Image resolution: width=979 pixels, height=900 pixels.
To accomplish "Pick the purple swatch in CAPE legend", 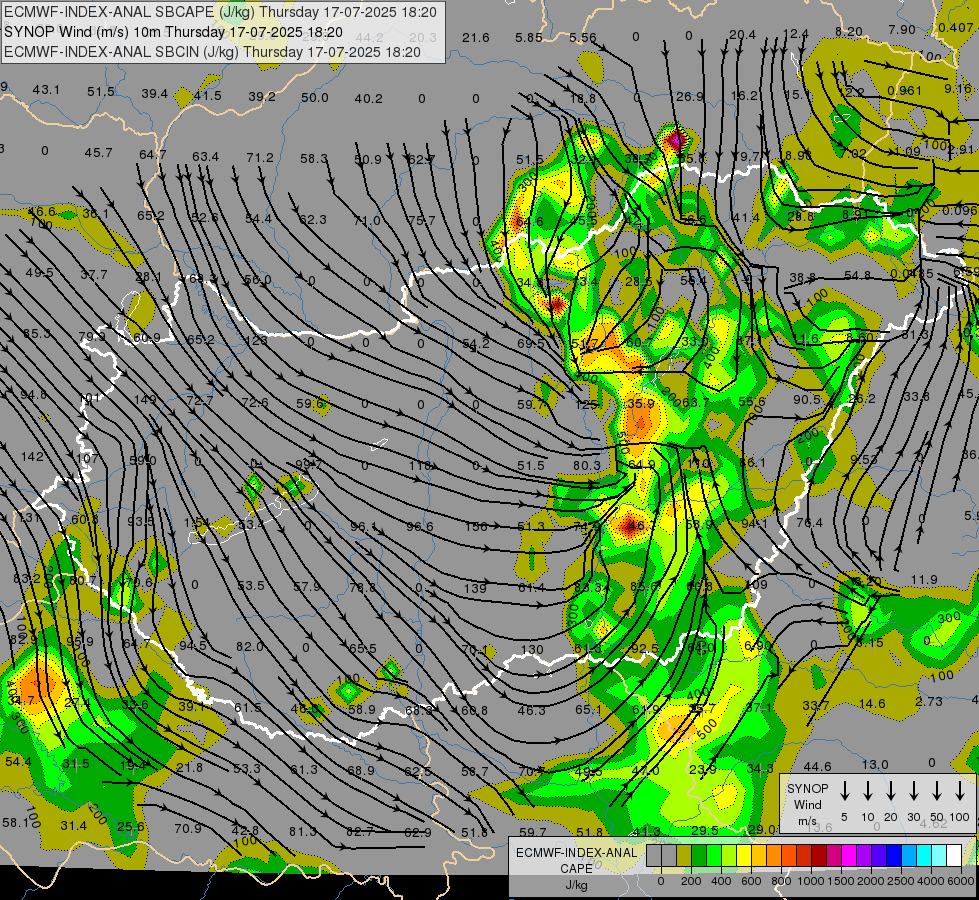I will (x=863, y=855).
